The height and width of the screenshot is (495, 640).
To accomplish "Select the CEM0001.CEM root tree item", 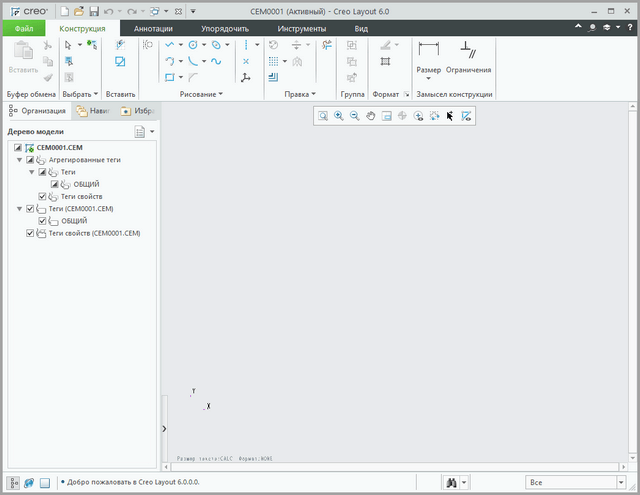I will (x=60, y=148).
